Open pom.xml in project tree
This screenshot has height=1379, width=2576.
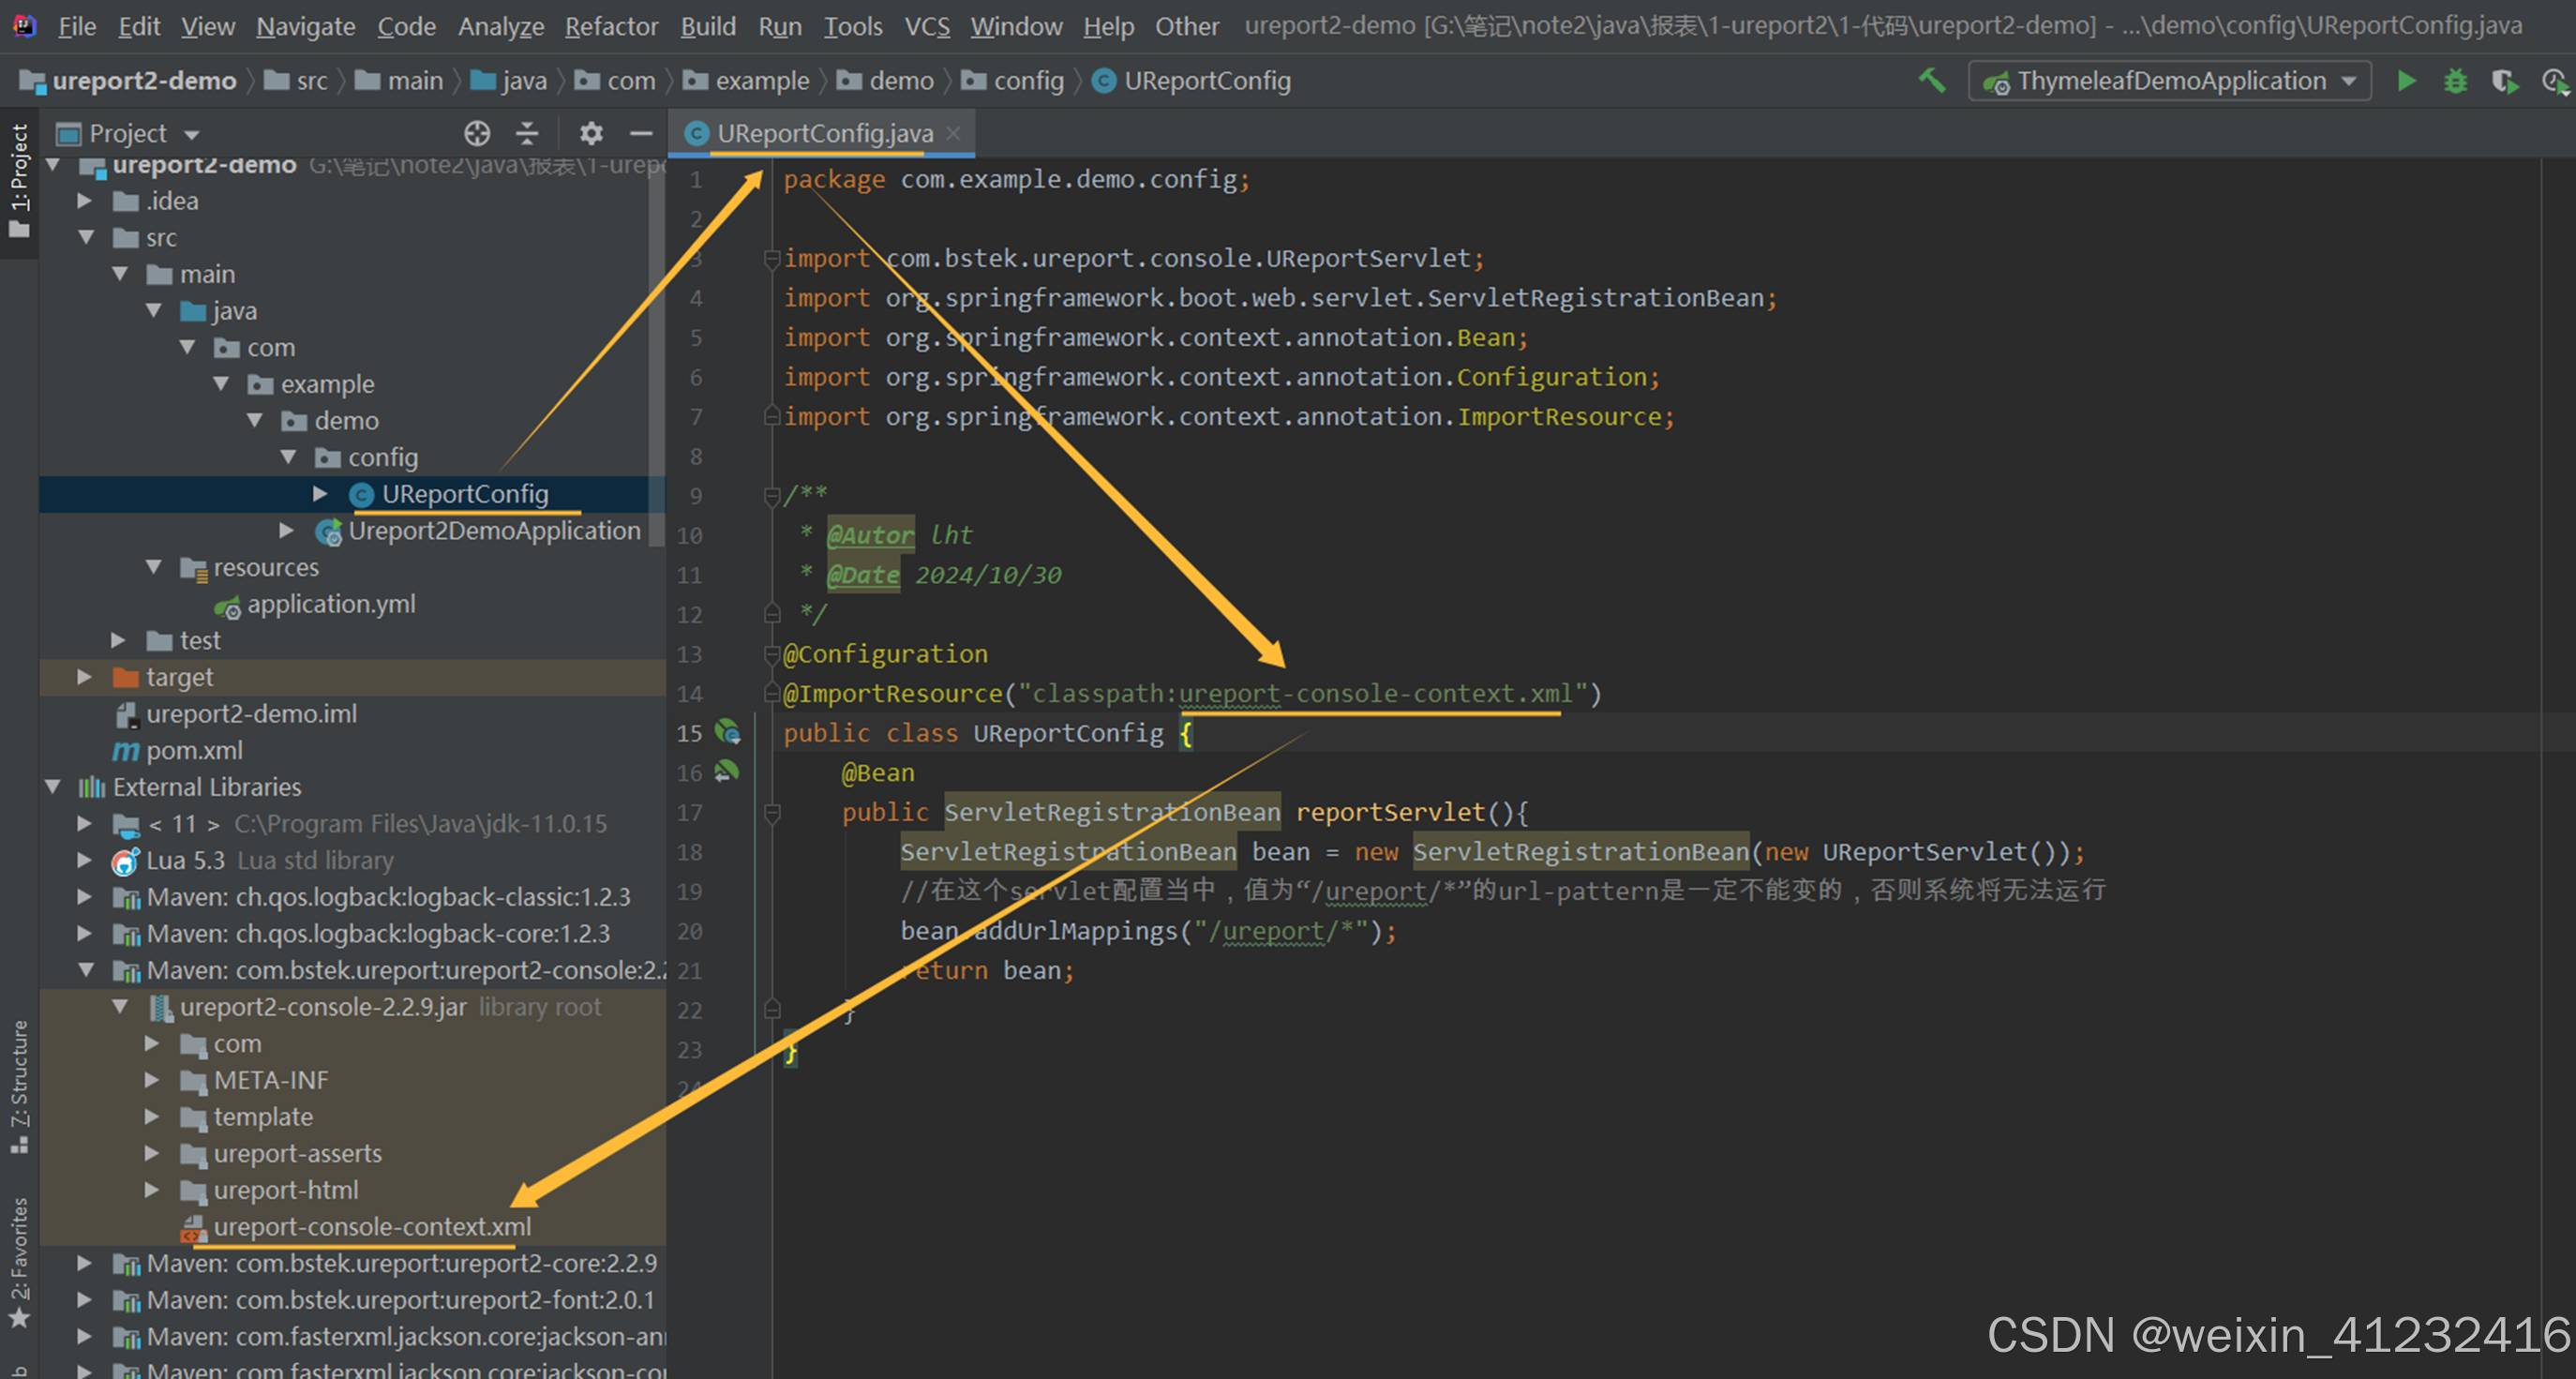[x=194, y=750]
